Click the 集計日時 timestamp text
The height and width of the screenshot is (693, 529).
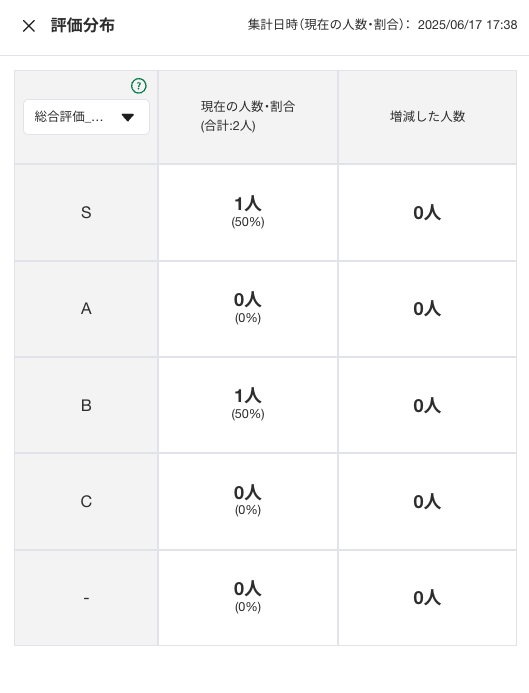tap(382, 25)
